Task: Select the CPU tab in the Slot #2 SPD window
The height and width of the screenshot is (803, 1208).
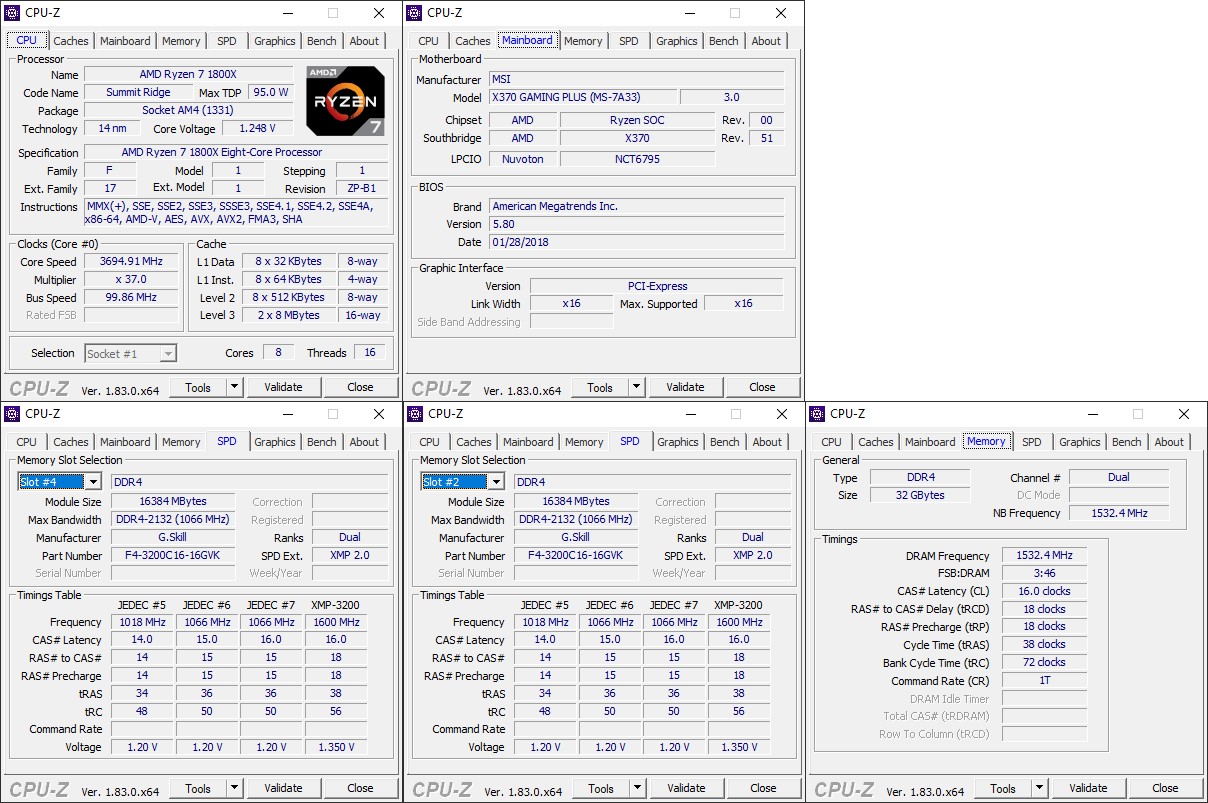Action: [430, 442]
